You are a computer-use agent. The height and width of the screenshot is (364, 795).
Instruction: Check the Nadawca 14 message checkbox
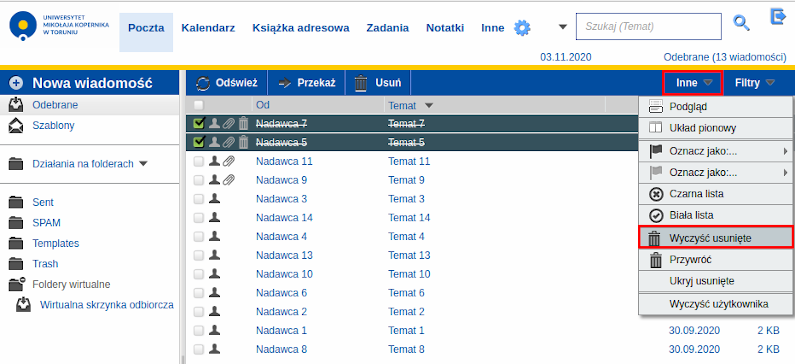pyautogui.click(x=199, y=217)
